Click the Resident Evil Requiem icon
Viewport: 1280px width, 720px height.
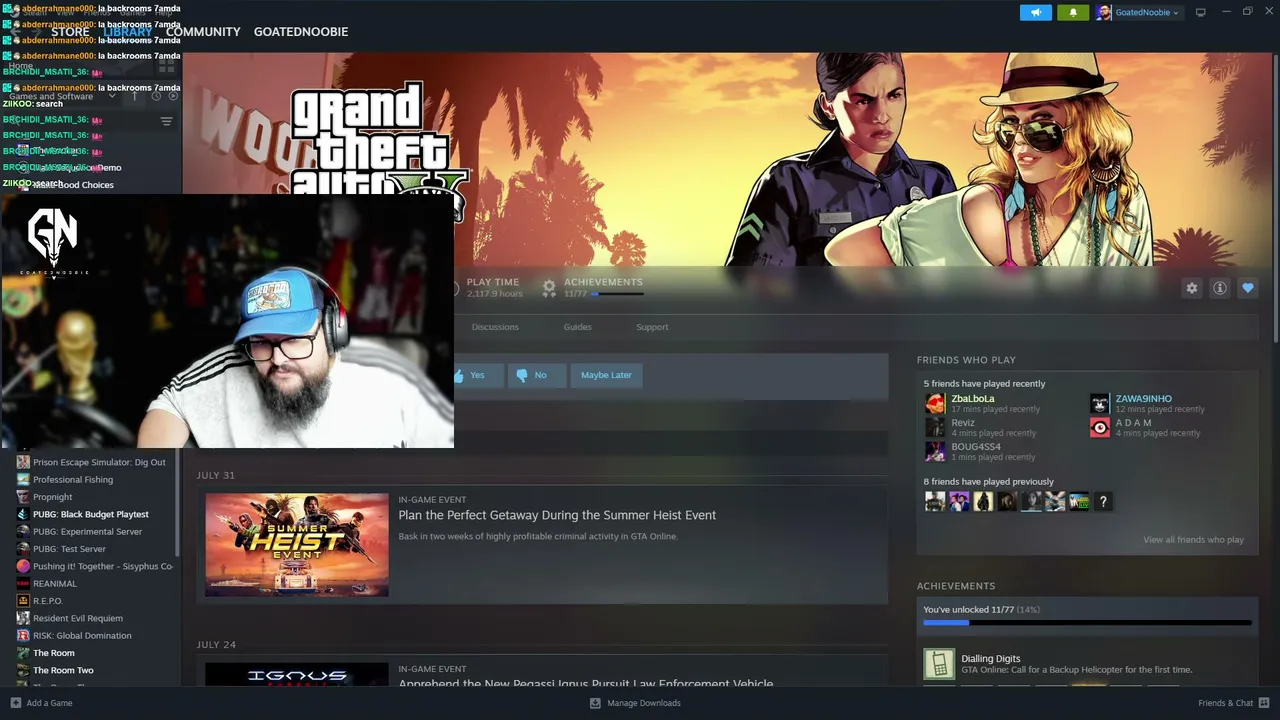23,618
